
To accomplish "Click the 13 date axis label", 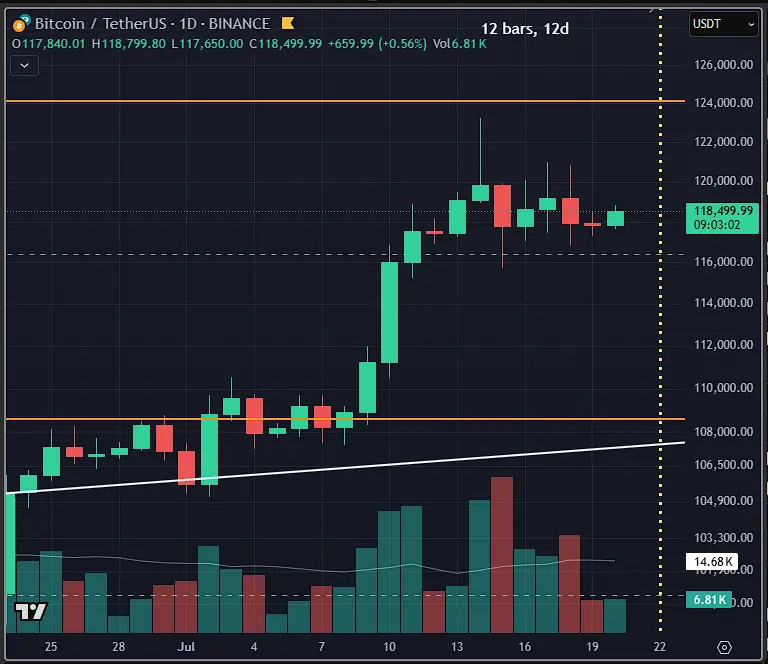I will coord(457,647).
